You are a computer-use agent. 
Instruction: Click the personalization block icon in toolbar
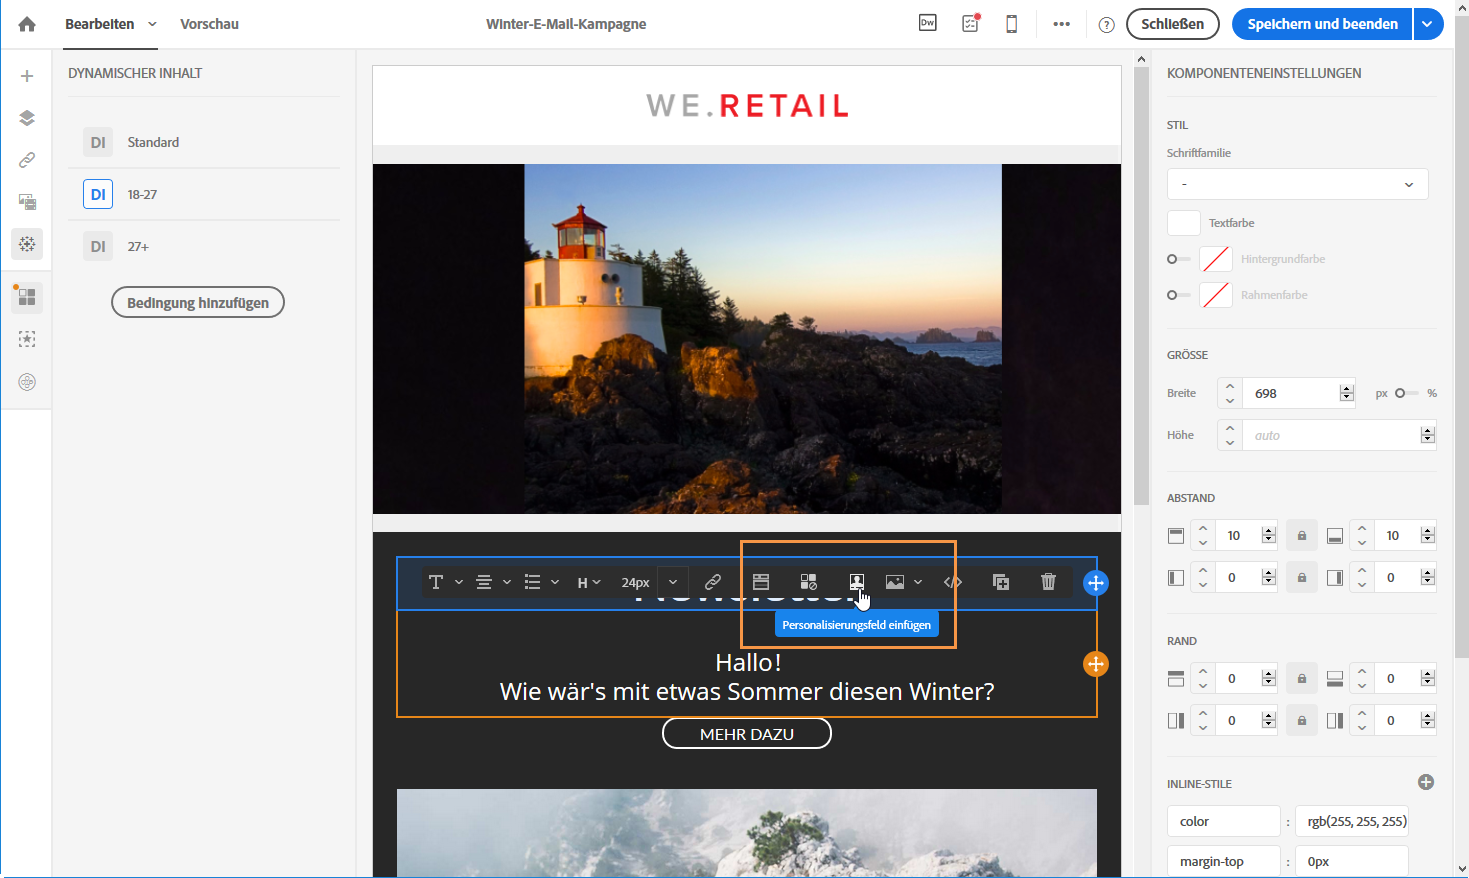(761, 582)
